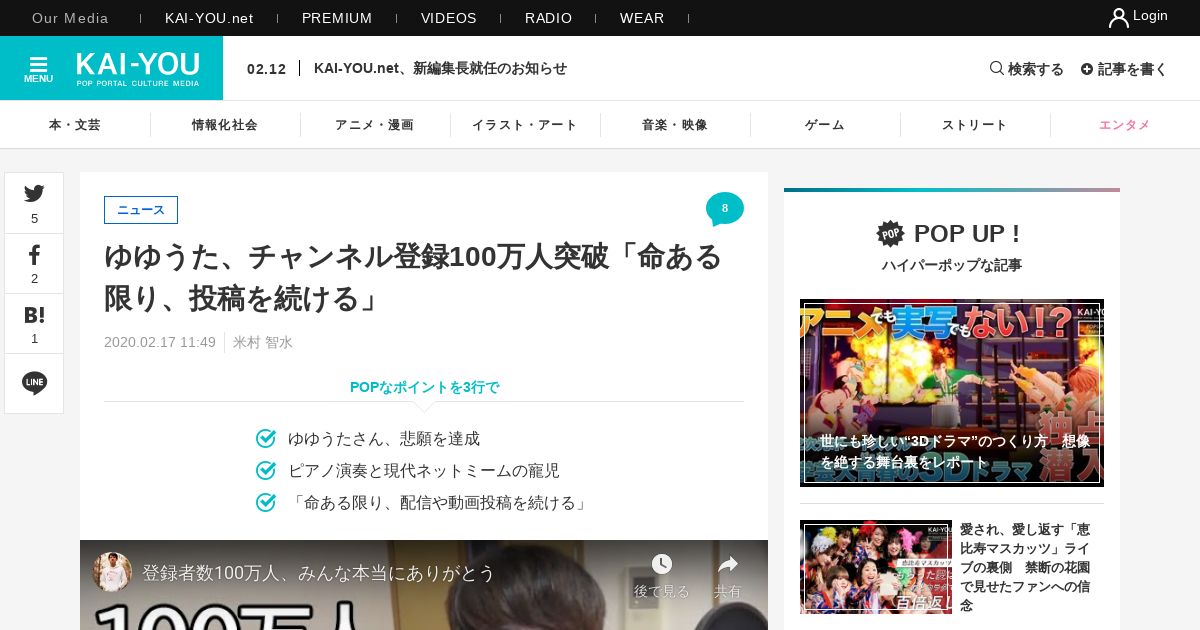Open the 3Dドラマ featured article thumbnail
This screenshot has width=1200, height=630.
[x=952, y=393]
